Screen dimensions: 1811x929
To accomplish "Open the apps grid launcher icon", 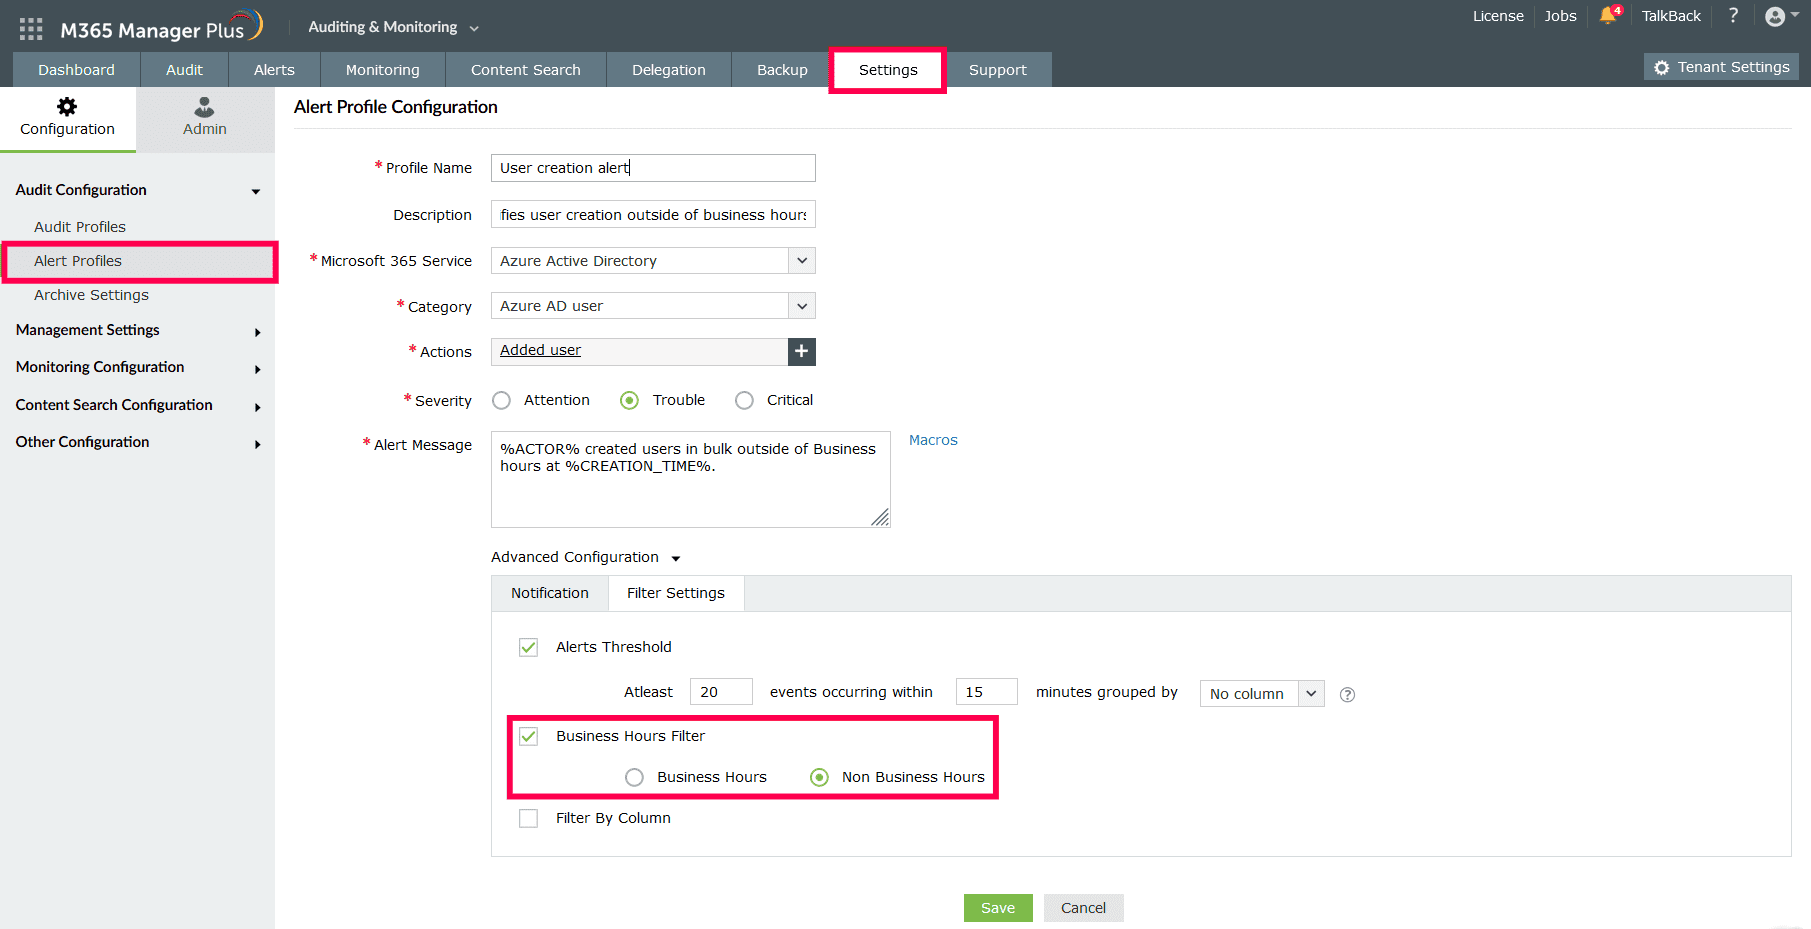I will tap(31, 29).
